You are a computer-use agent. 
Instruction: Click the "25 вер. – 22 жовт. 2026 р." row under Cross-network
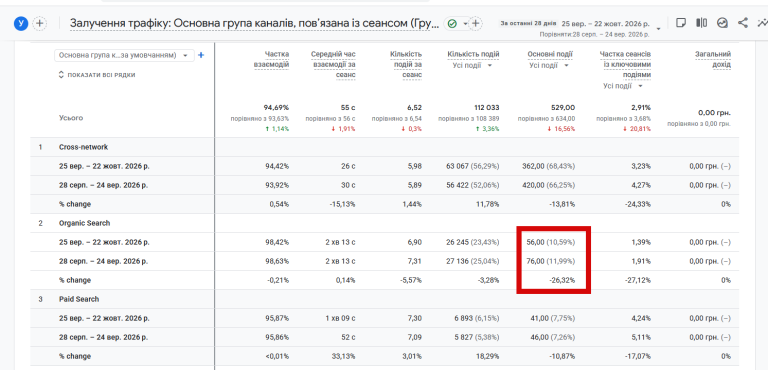(104, 166)
